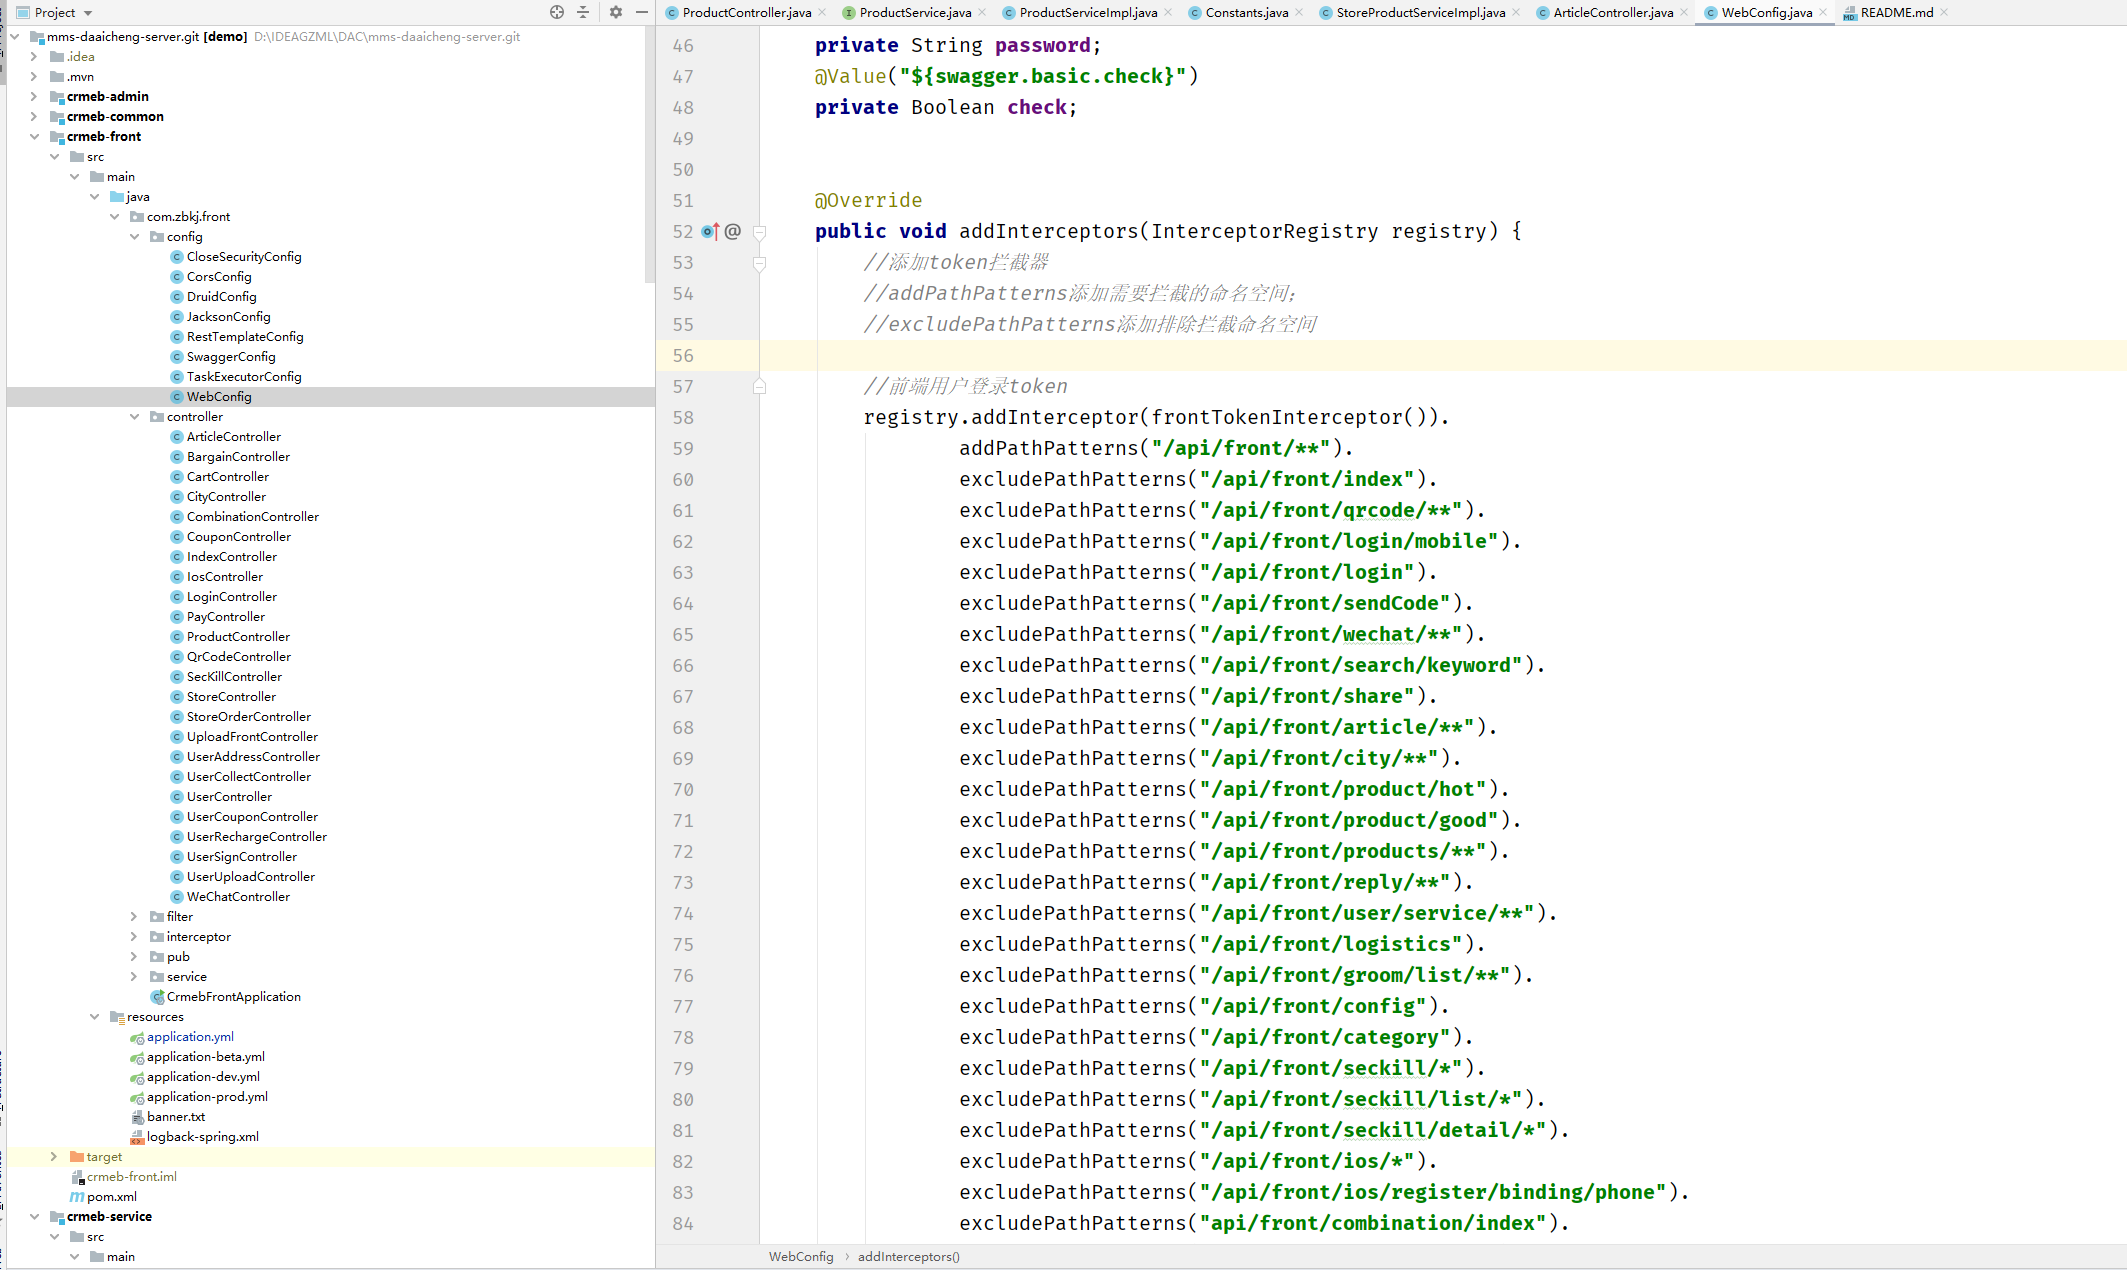Select the crmeb-service module row
Image resolution: width=2127 pixels, height=1270 pixels.
[330, 1217]
